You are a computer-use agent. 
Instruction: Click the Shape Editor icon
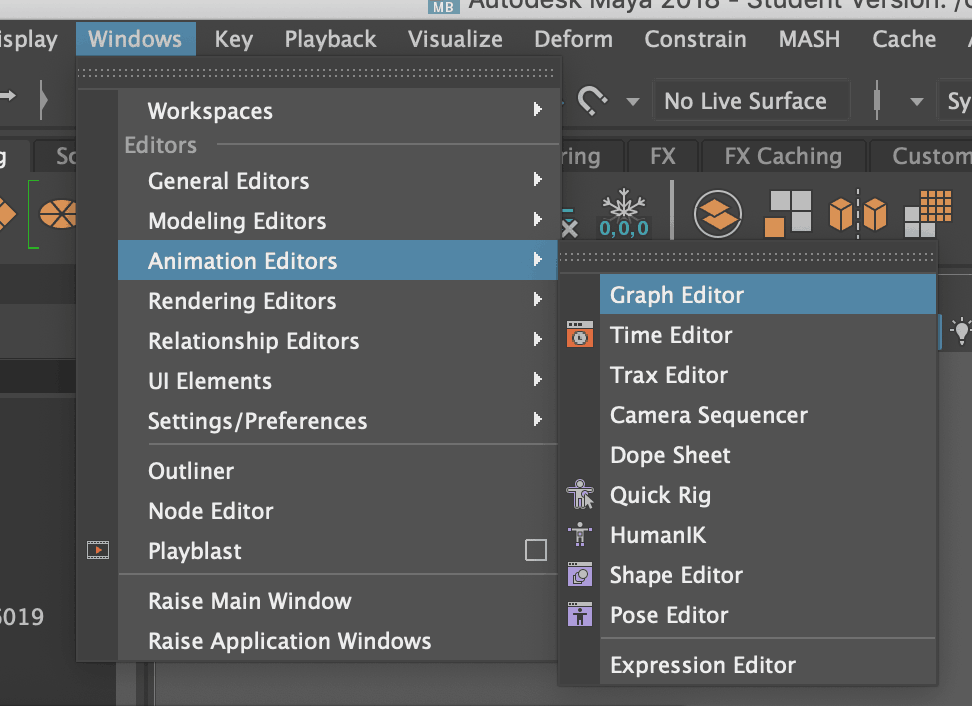[x=579, y=575]
